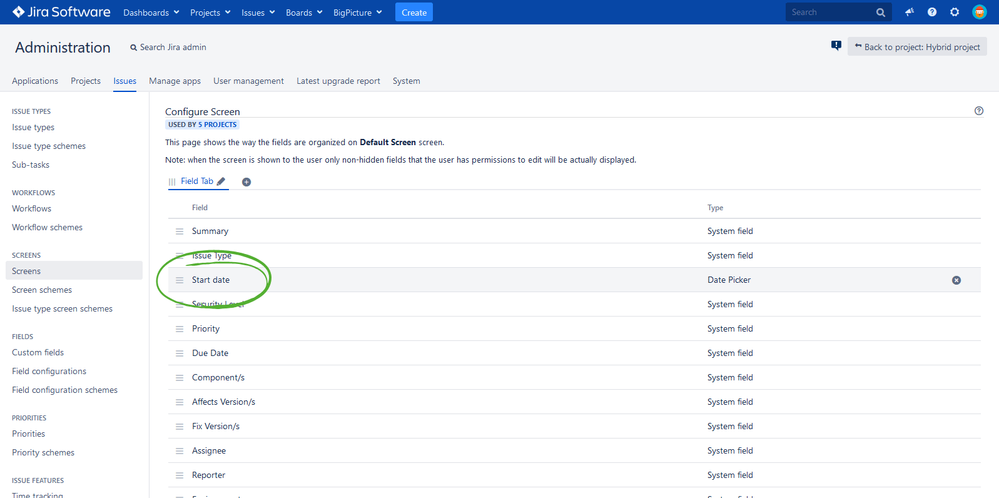Switch to the System admin tab

coord(406,81)
